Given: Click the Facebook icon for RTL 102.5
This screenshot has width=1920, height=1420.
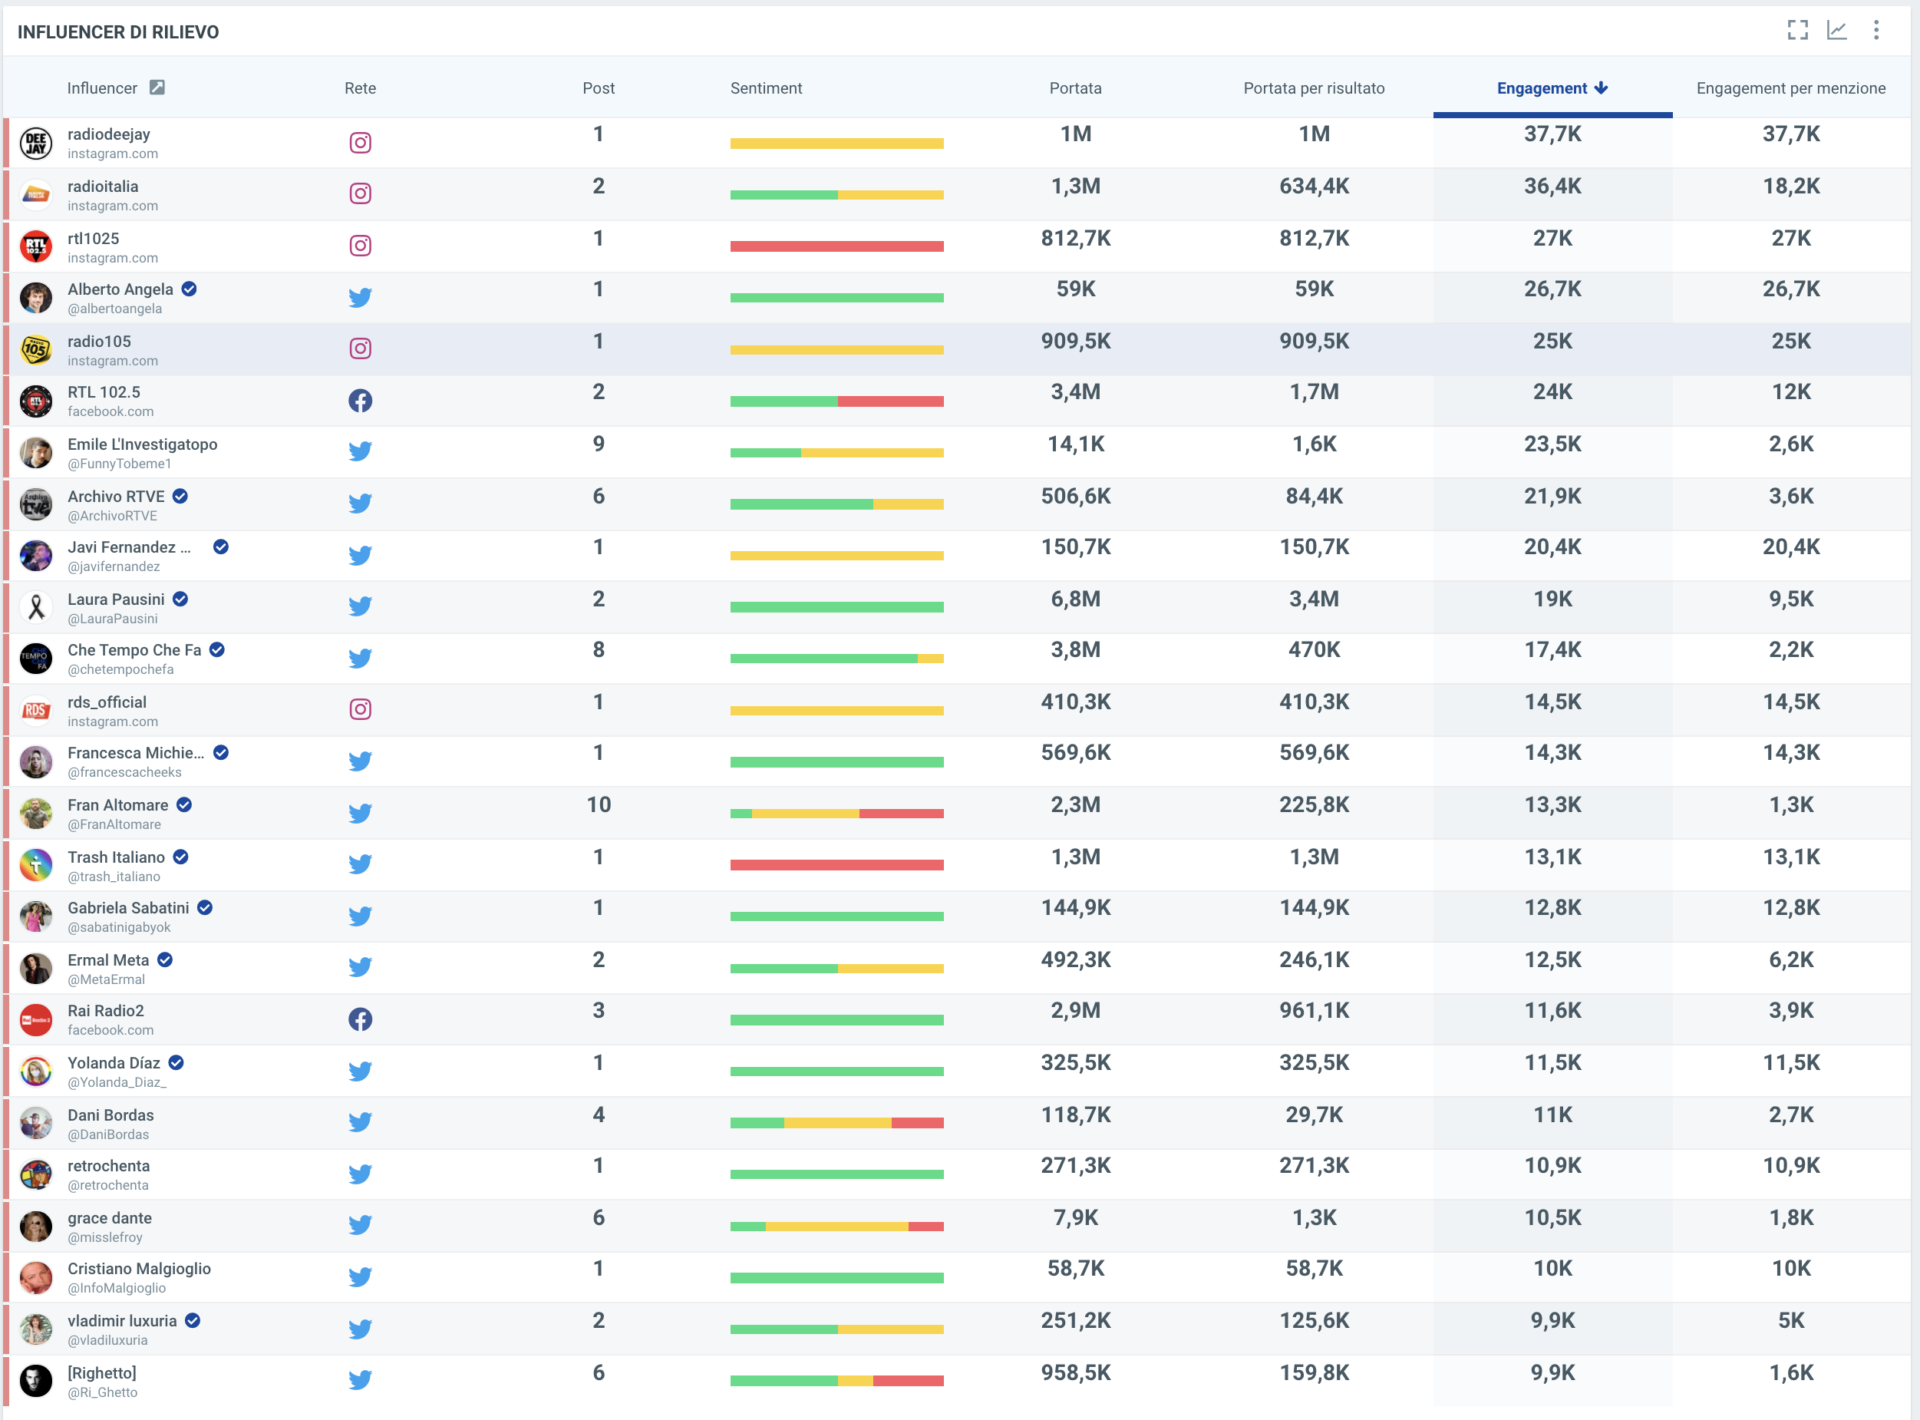Looking at the screenshot, I should click(360, 401).
